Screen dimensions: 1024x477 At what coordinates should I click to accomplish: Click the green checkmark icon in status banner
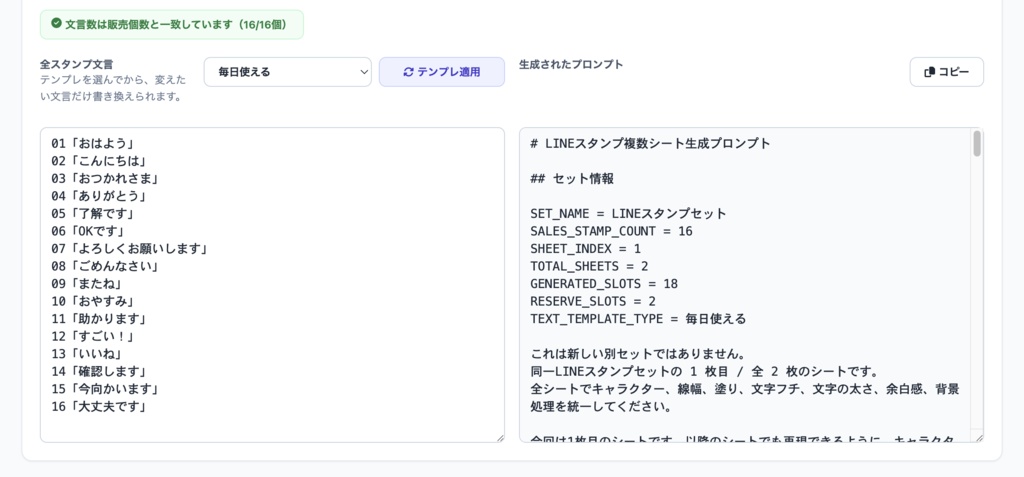(56, 24)
